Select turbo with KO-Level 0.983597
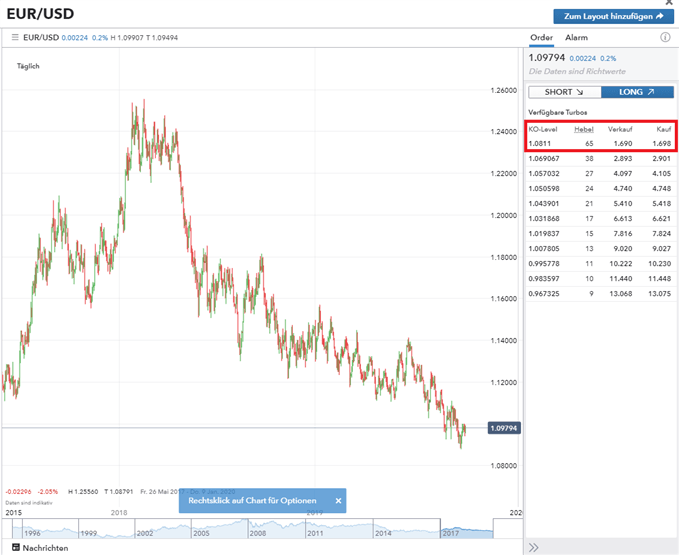679x555 pixels. pos(600,279)
